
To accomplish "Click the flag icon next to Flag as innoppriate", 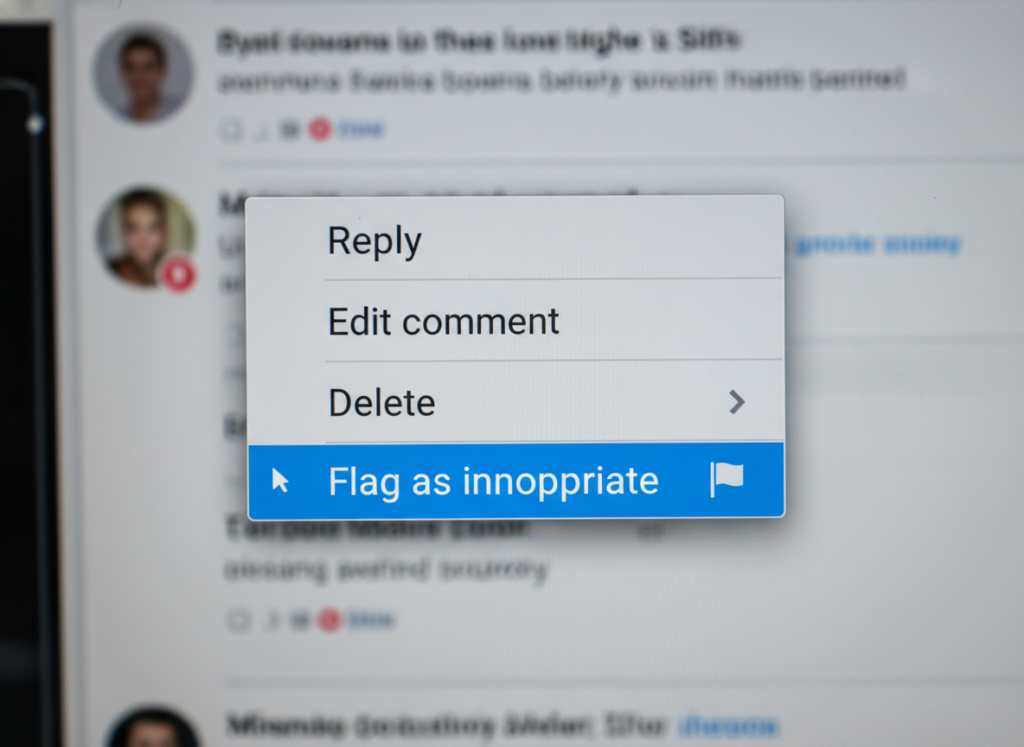I will [x=726, y=479].
